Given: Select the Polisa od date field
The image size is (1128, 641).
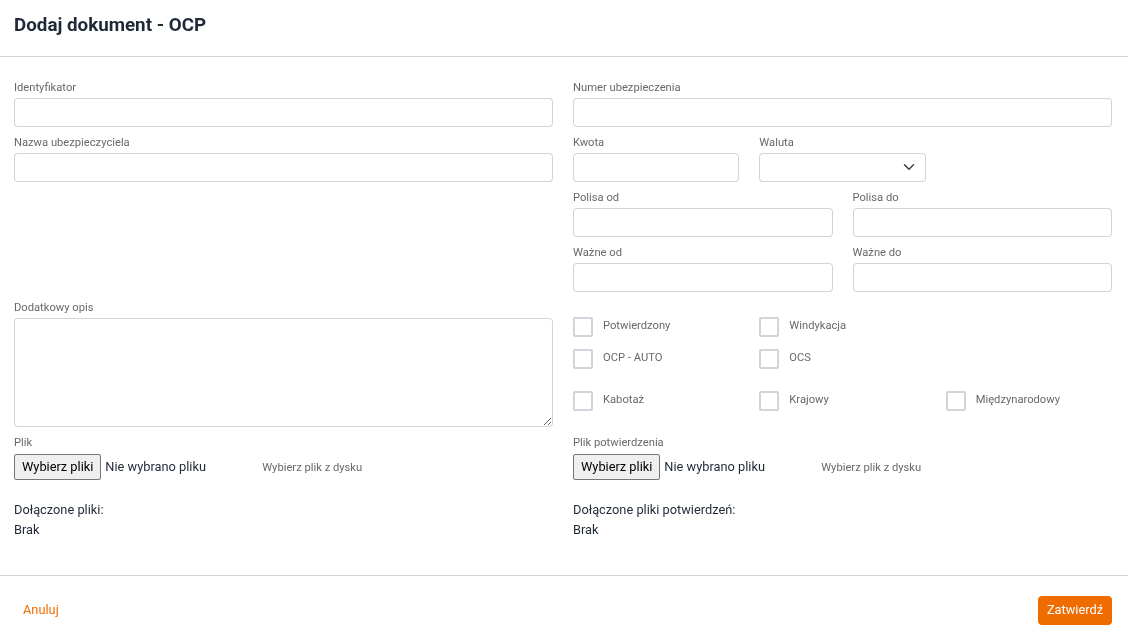Looking at the screenshot, I should 702,222.
